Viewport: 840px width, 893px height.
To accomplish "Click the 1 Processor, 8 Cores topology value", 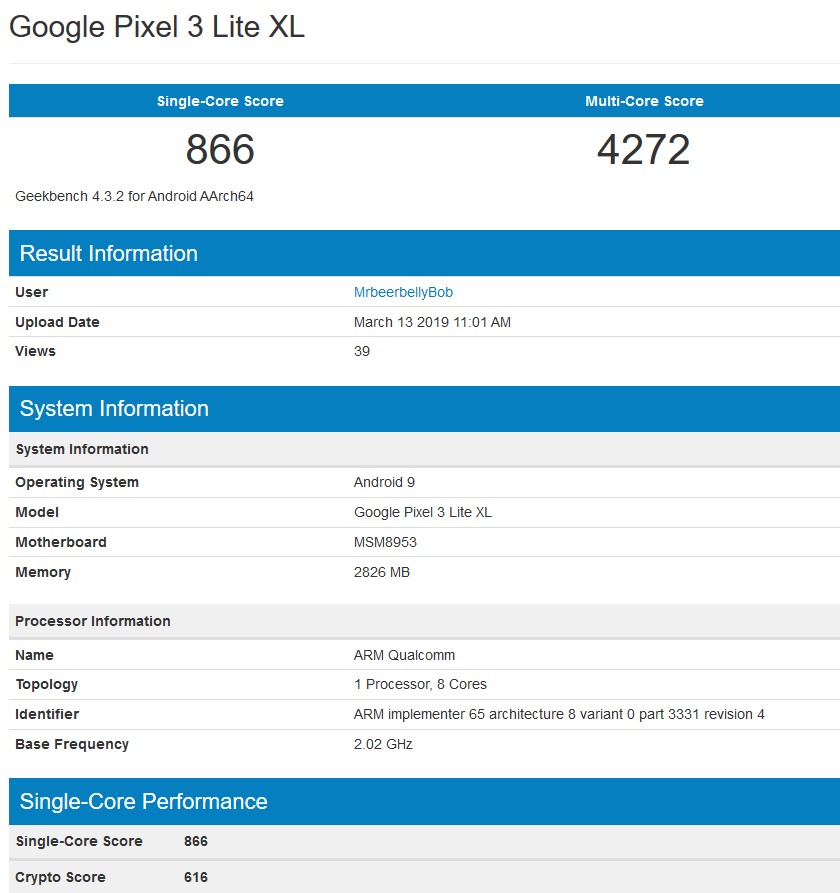I will tap(420, 684).
